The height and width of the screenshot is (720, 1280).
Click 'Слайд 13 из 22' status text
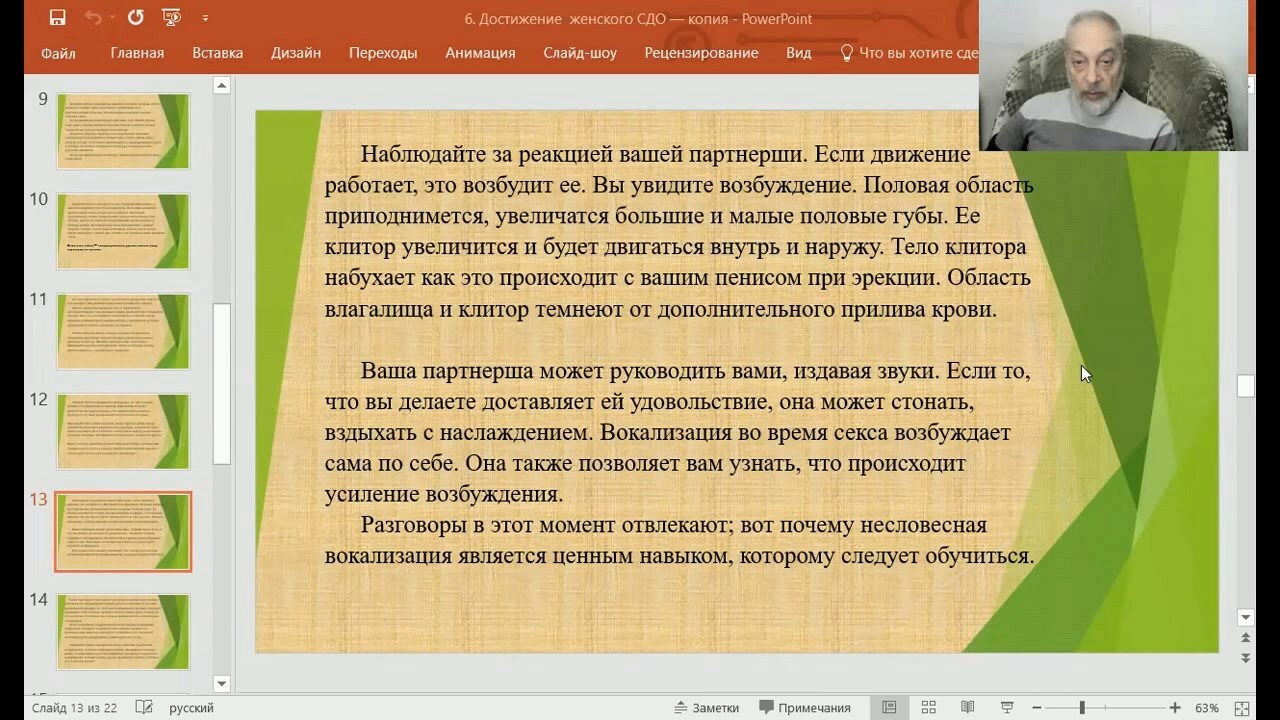[74, 708]
